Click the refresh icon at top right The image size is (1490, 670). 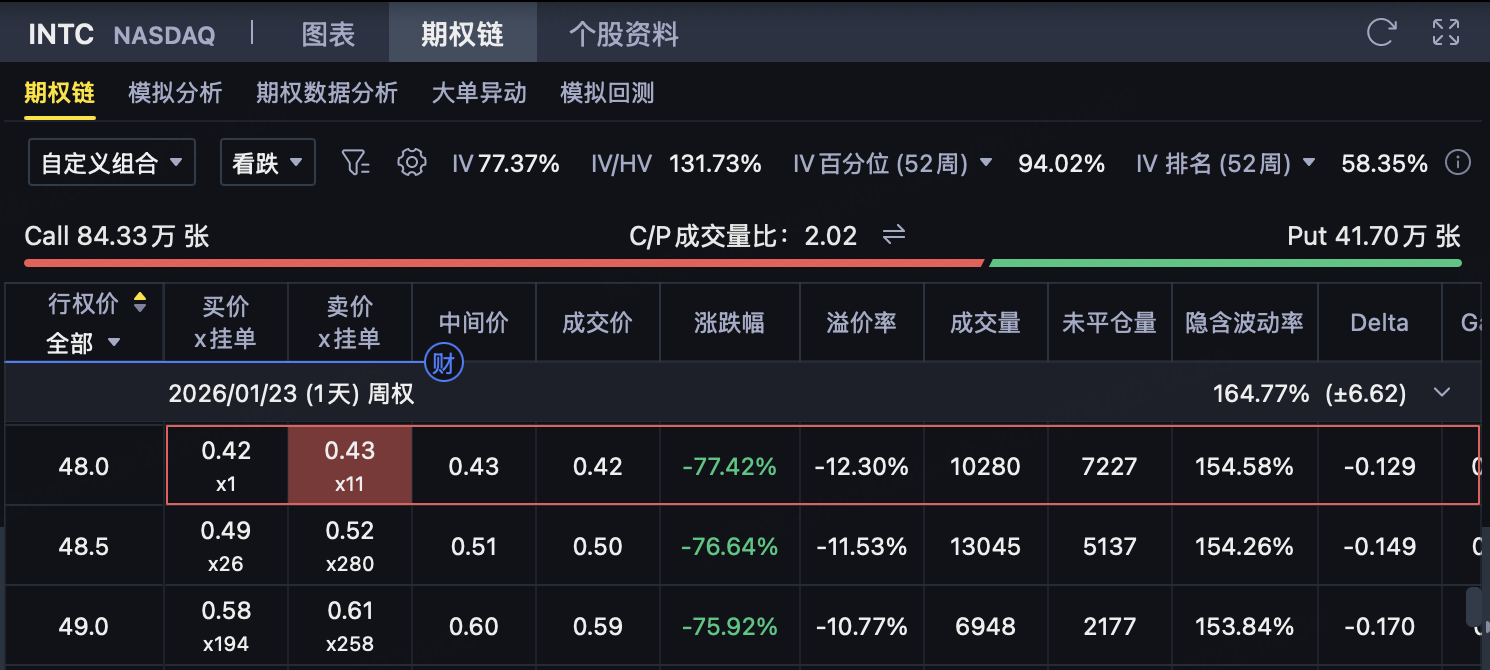[1381, 32]
